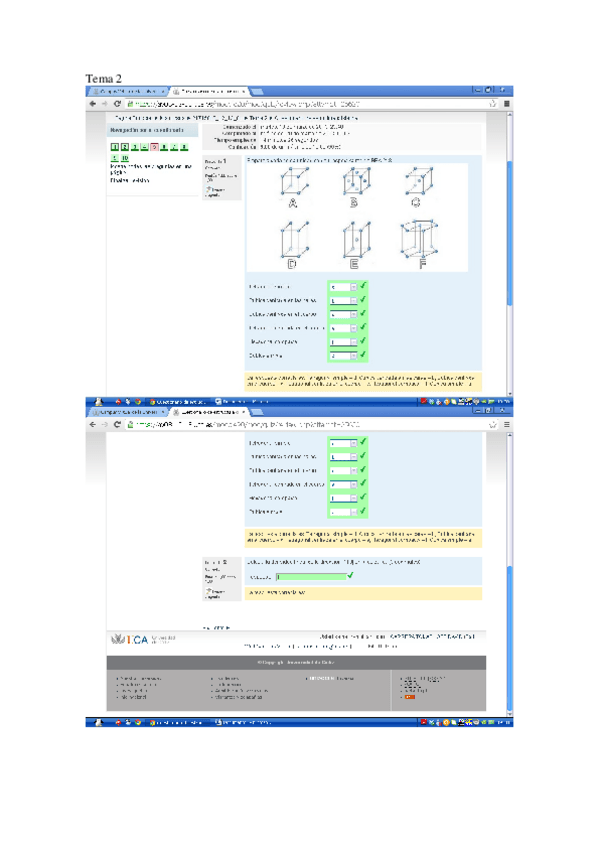
Task: Open the last answer dropdown in lower window
Action: point(343,512)
